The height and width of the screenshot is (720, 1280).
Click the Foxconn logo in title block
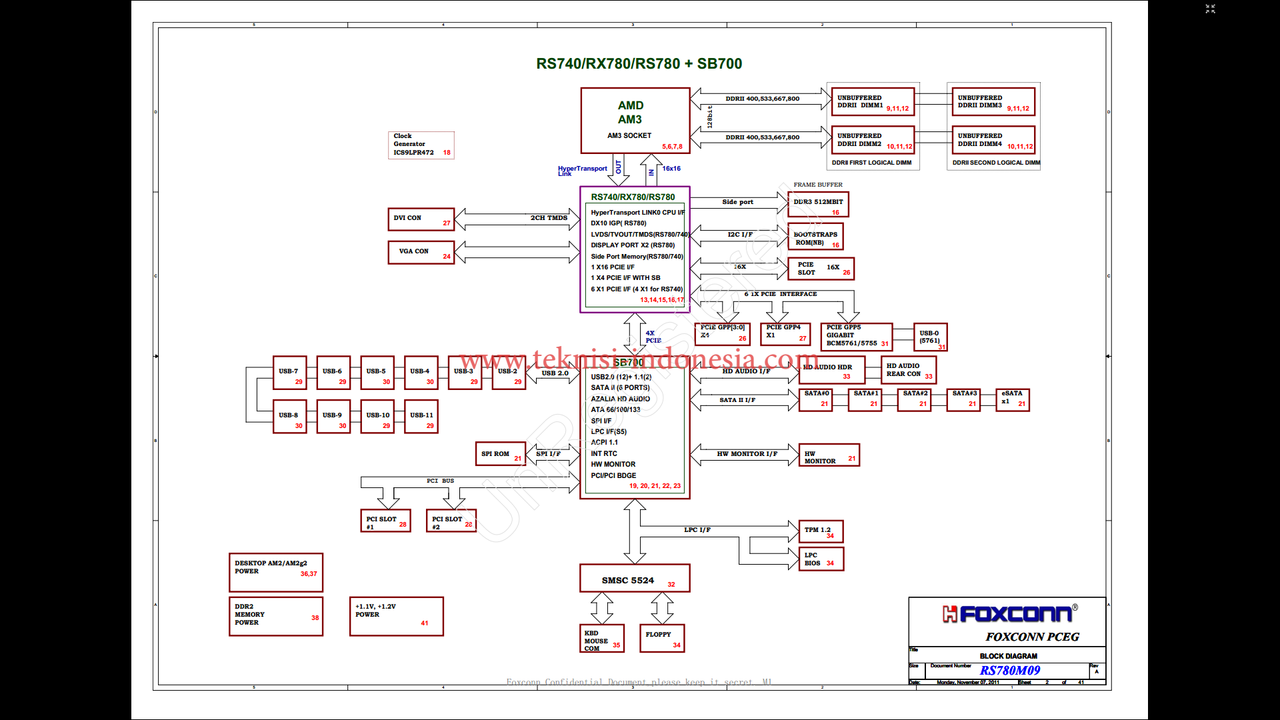pos(1010,614)
